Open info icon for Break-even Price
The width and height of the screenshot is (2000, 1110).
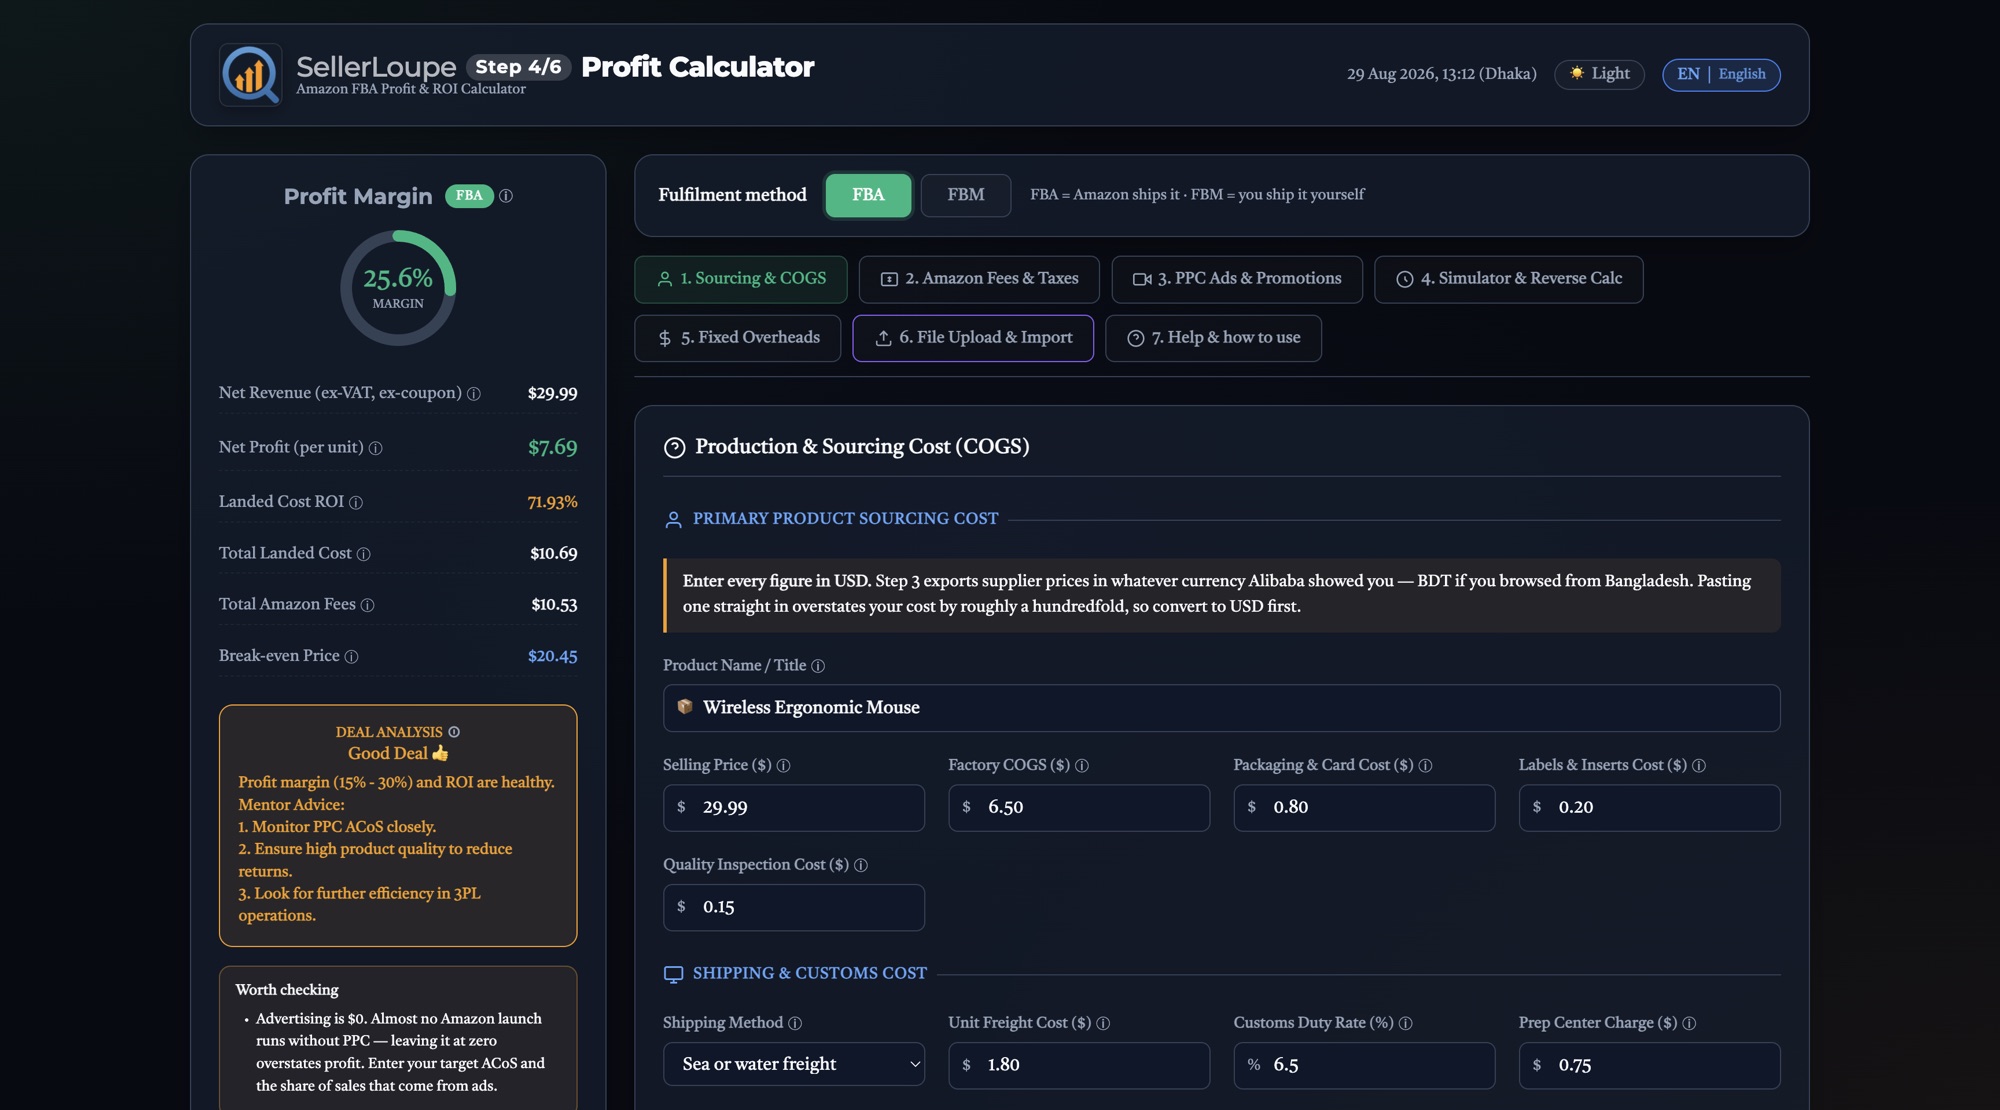coord(351,657)
